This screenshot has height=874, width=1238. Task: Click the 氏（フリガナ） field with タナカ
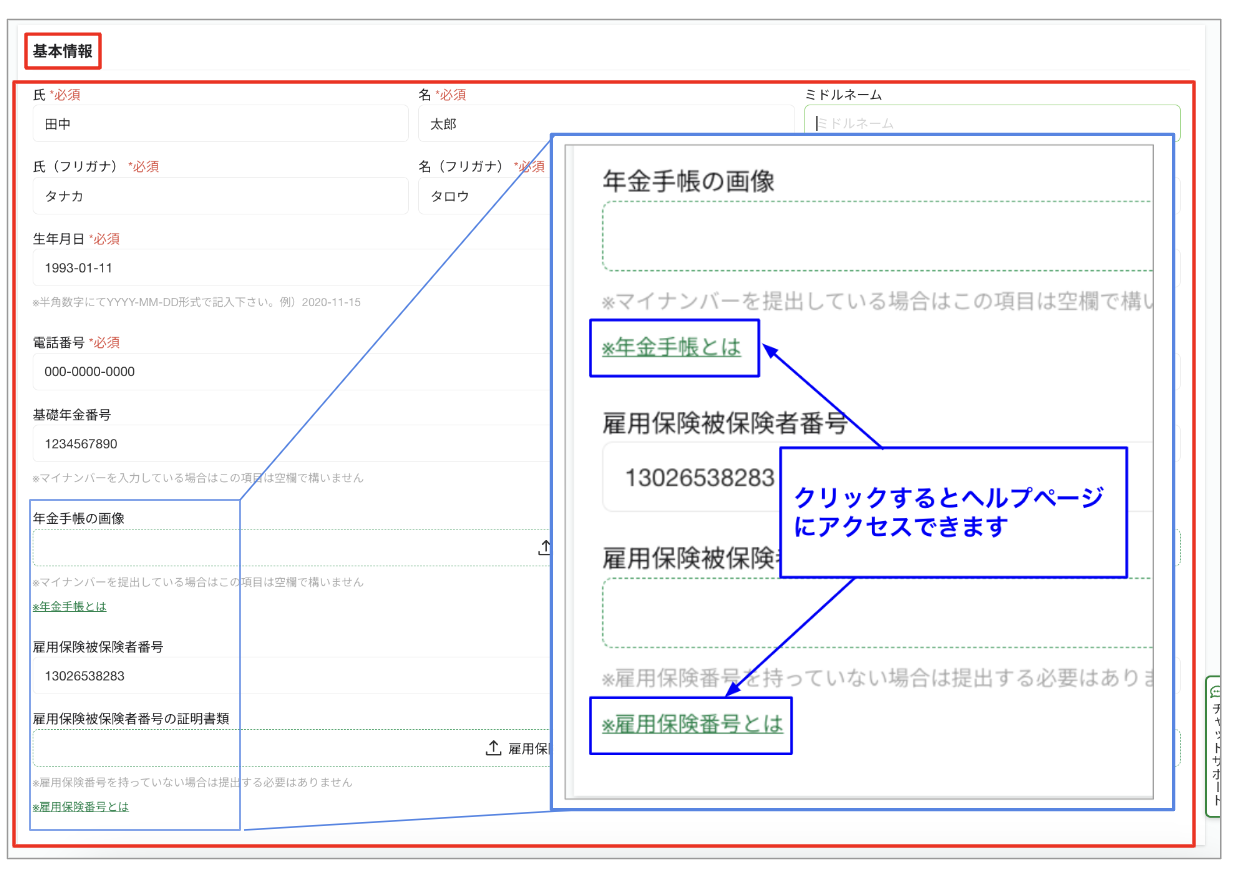221,196
